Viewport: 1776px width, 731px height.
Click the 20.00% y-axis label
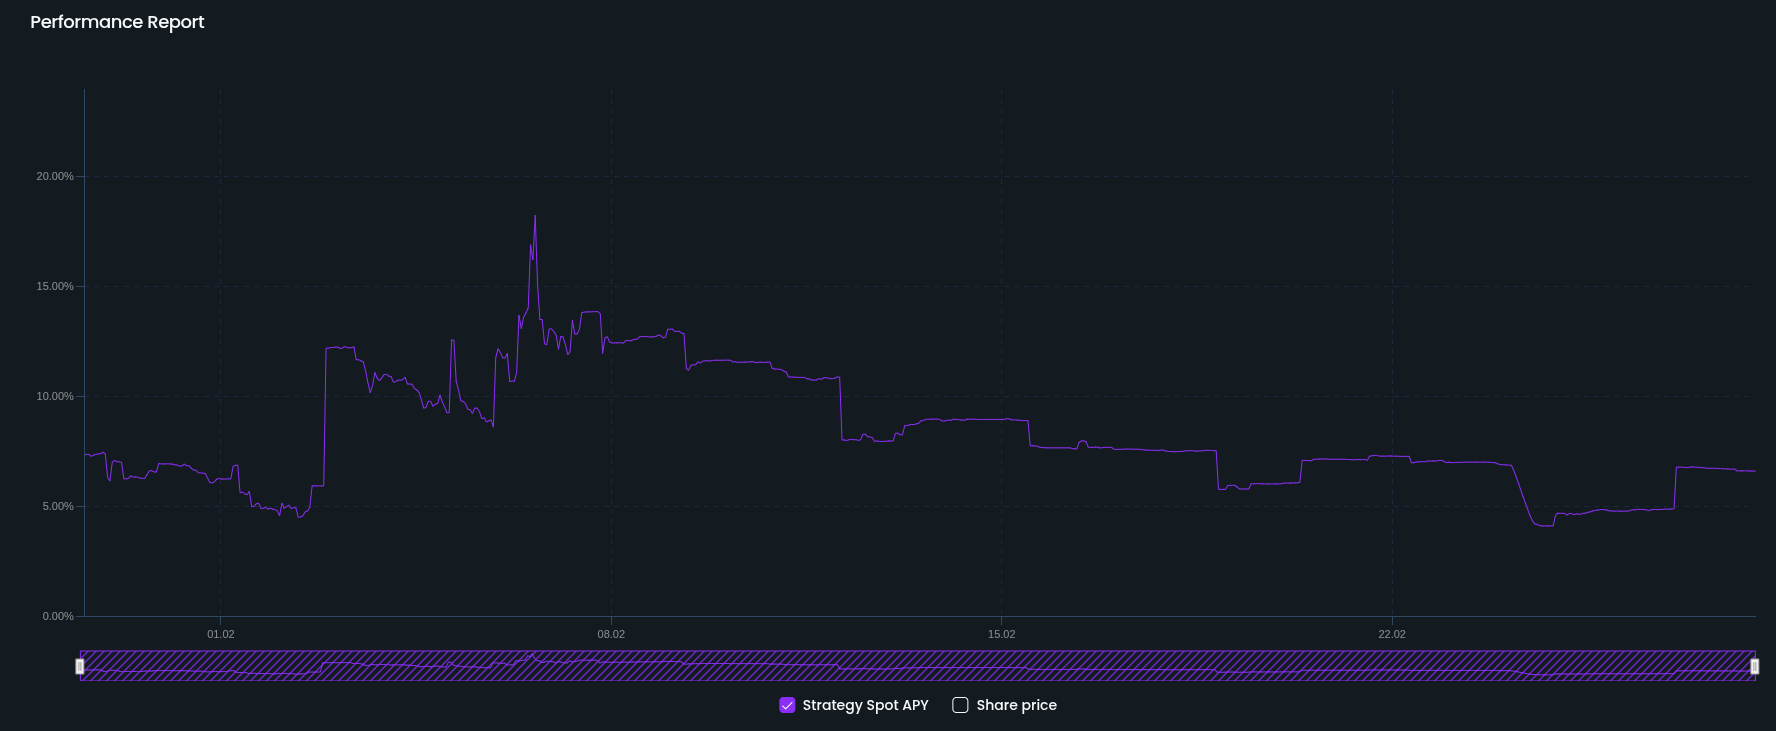[x=55, y=176]
